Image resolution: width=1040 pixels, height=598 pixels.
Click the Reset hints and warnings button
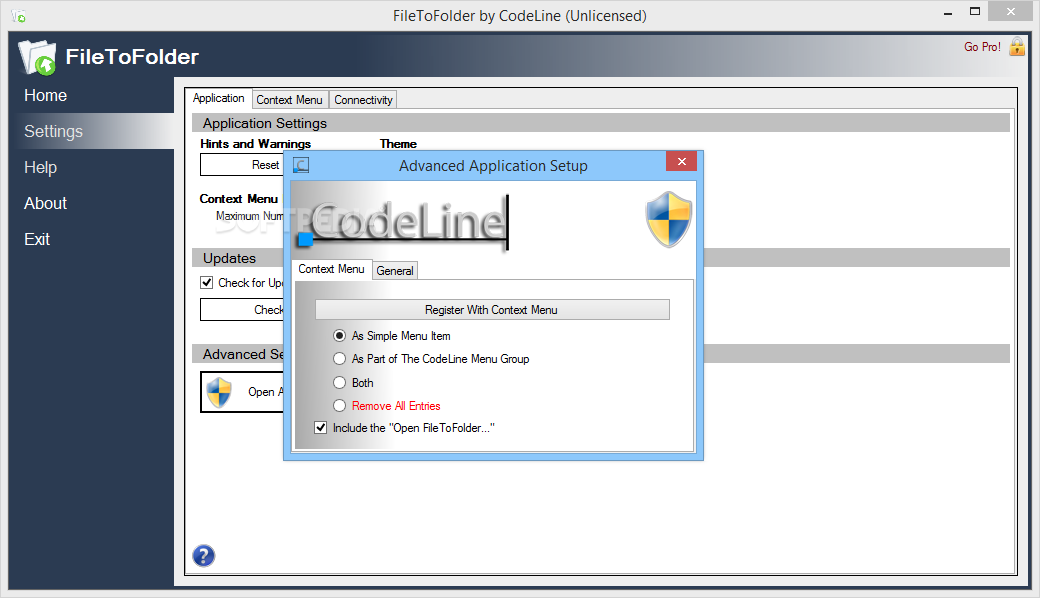pyautogui.click(x=242, y=165)
